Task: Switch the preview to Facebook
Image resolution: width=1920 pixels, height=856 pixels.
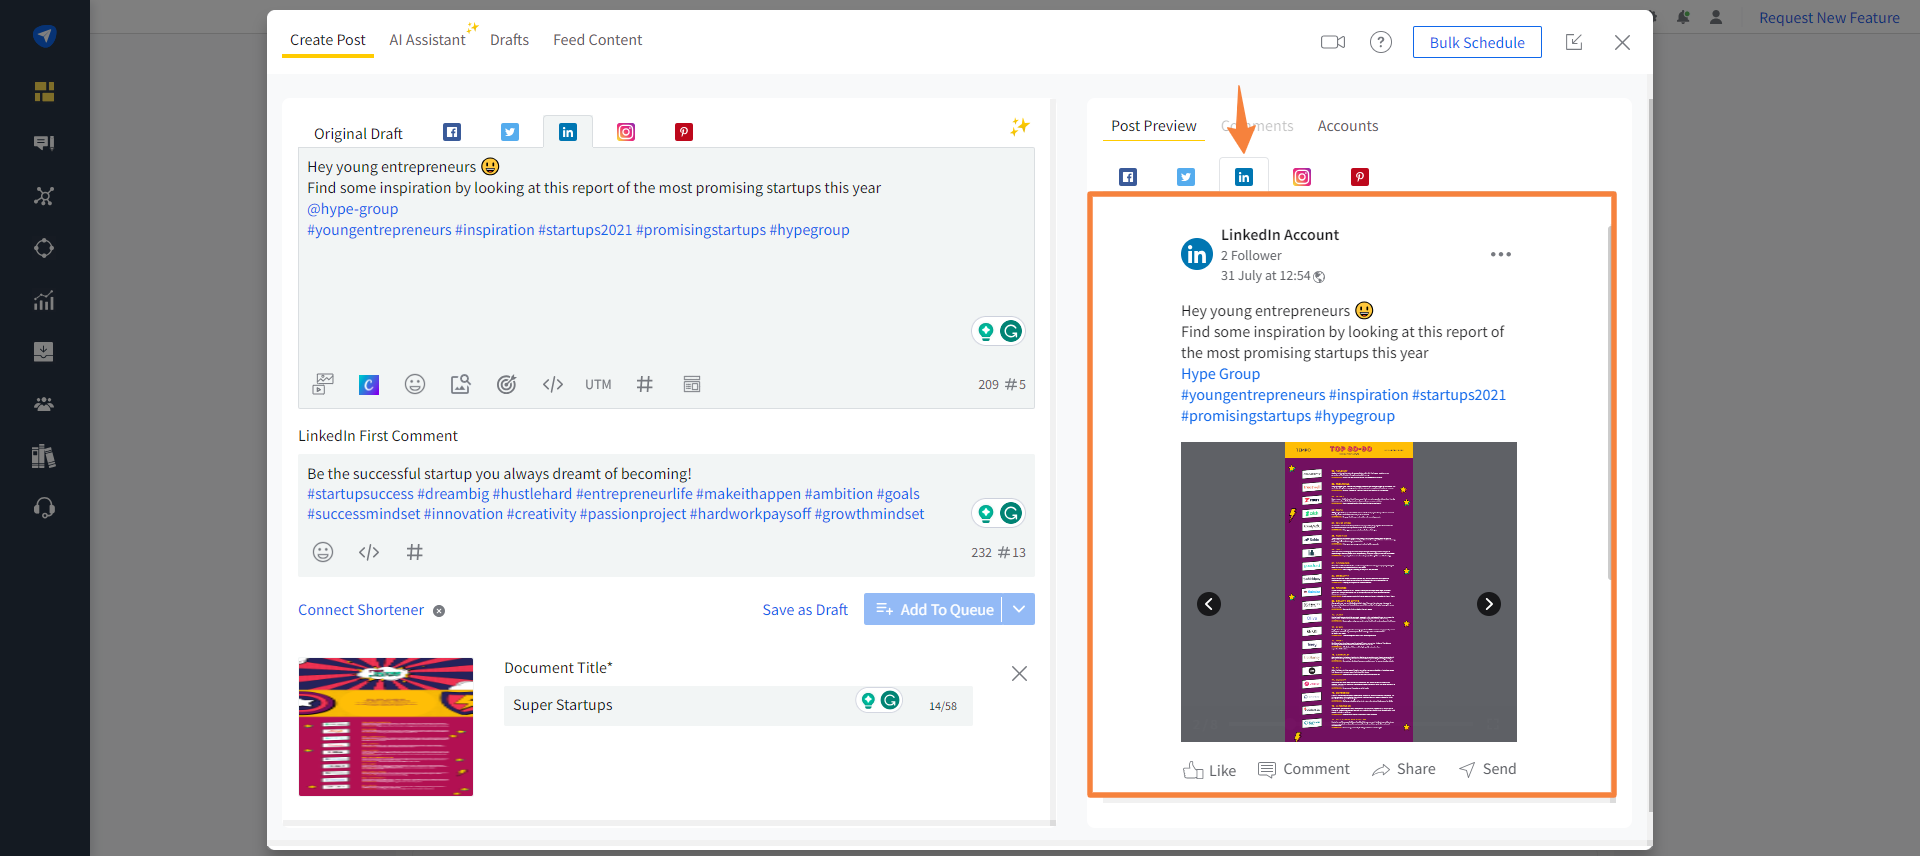Action: point(1128,177)
